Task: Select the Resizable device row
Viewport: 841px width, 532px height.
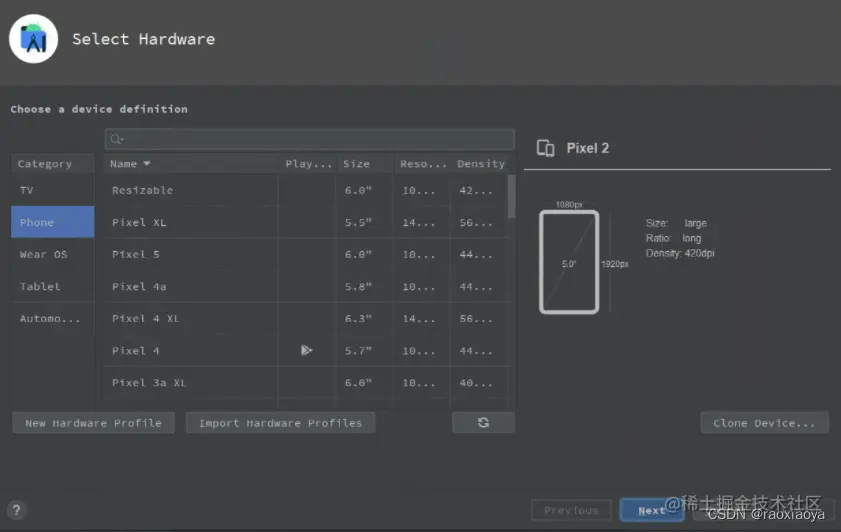Action: click(306, 190)
